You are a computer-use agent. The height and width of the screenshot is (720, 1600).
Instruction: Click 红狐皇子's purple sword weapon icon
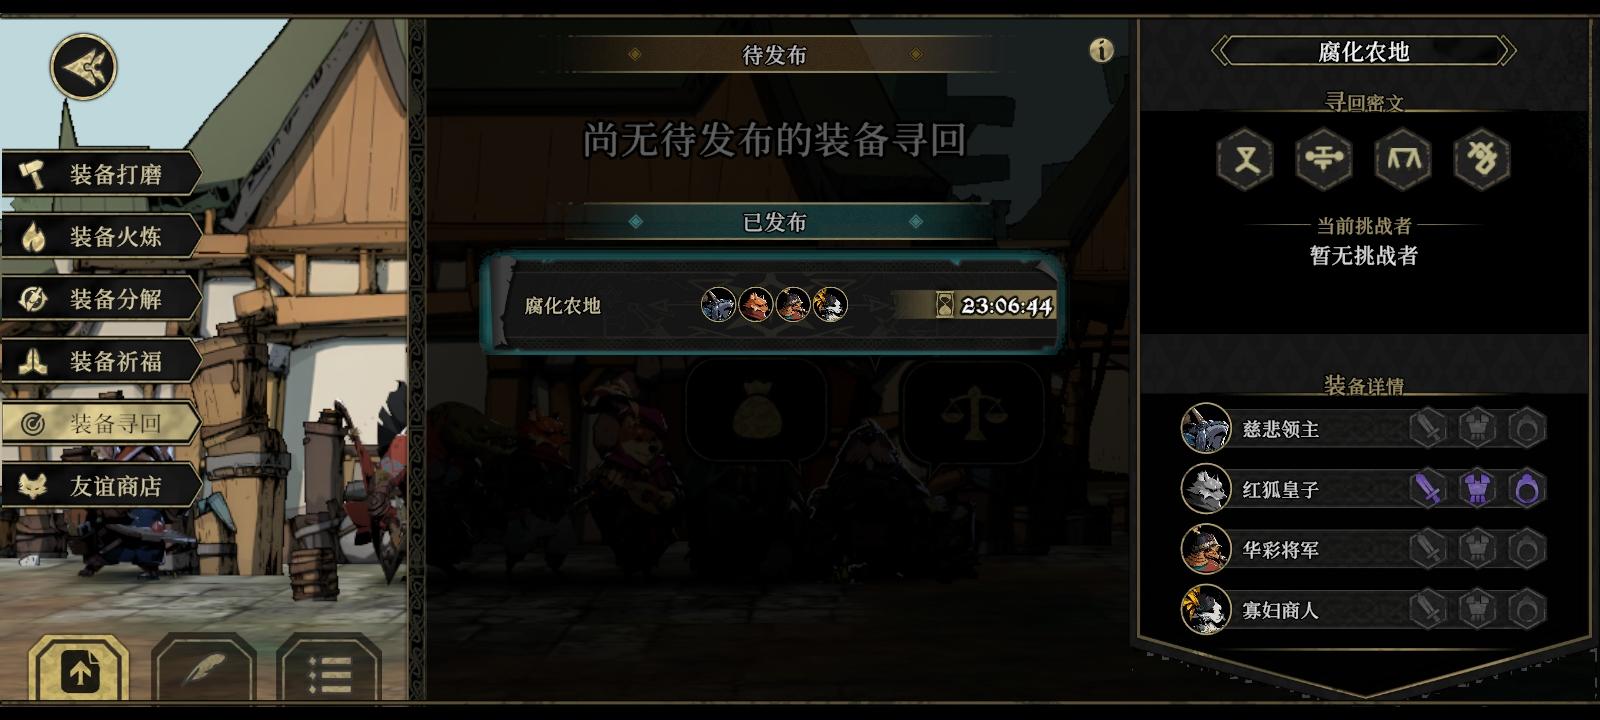(1428, 489)
